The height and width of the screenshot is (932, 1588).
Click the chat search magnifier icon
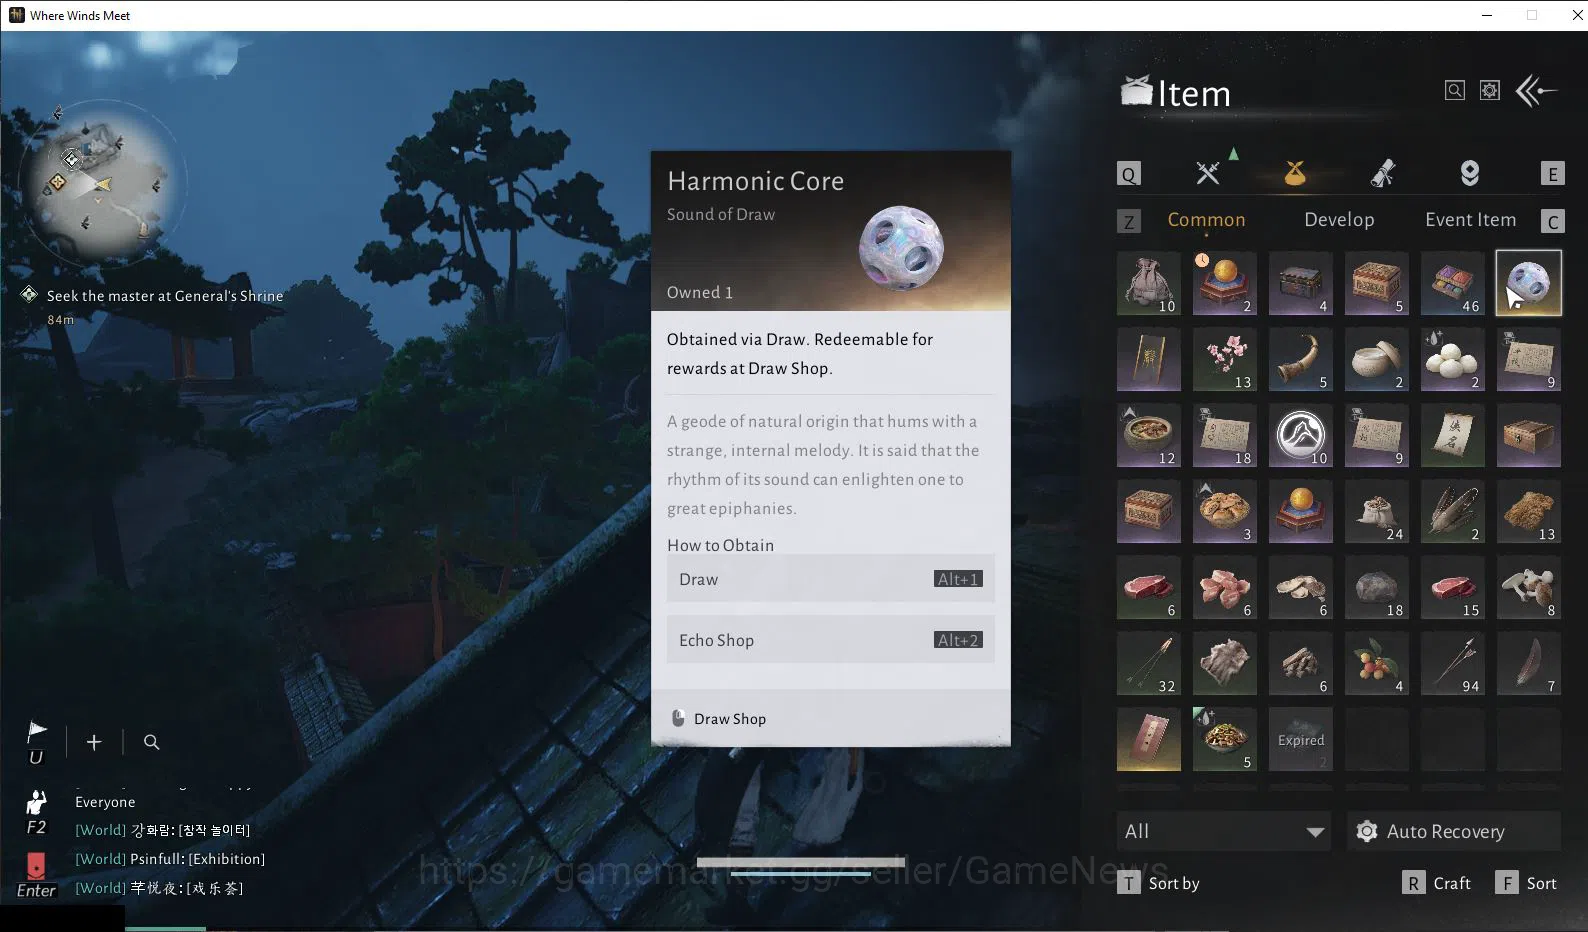[152, 742]
